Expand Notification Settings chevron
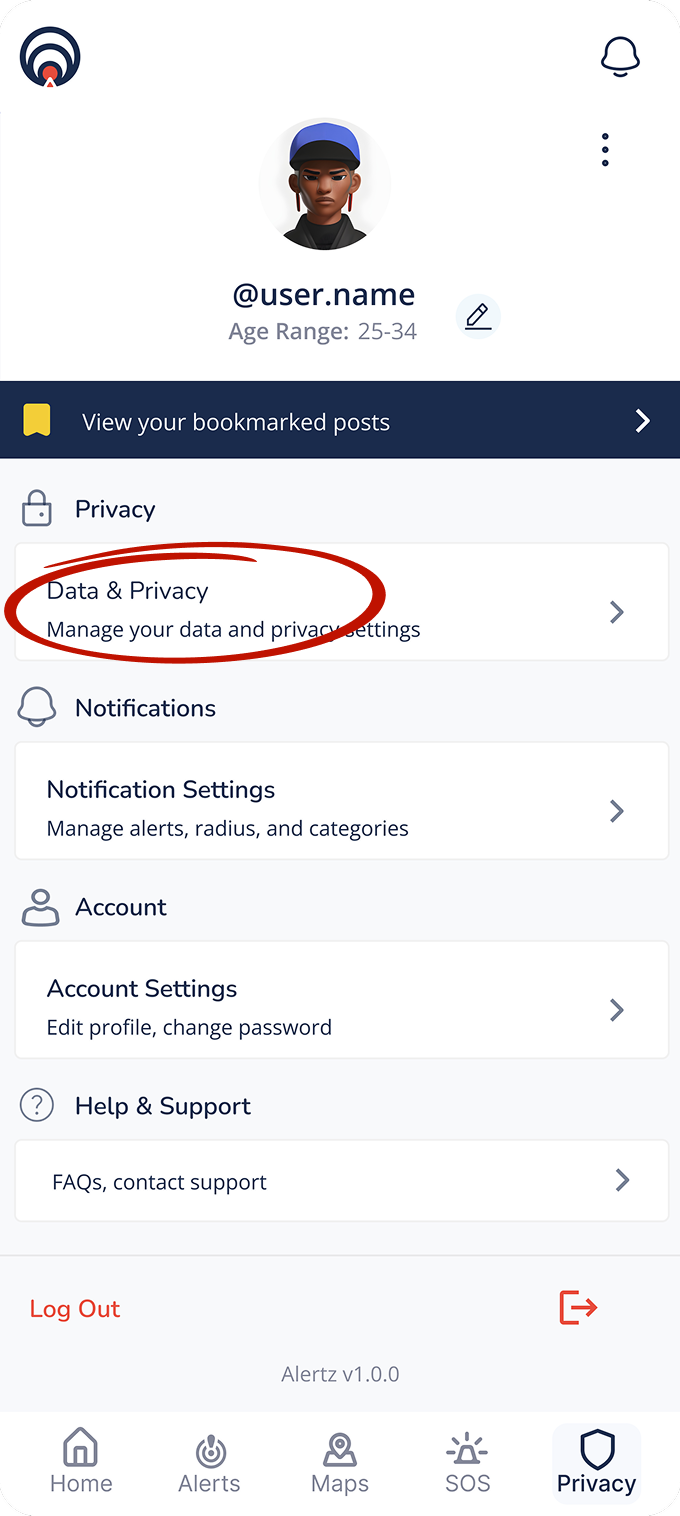This screenshot has height=1516, width=680. [617, 811]
